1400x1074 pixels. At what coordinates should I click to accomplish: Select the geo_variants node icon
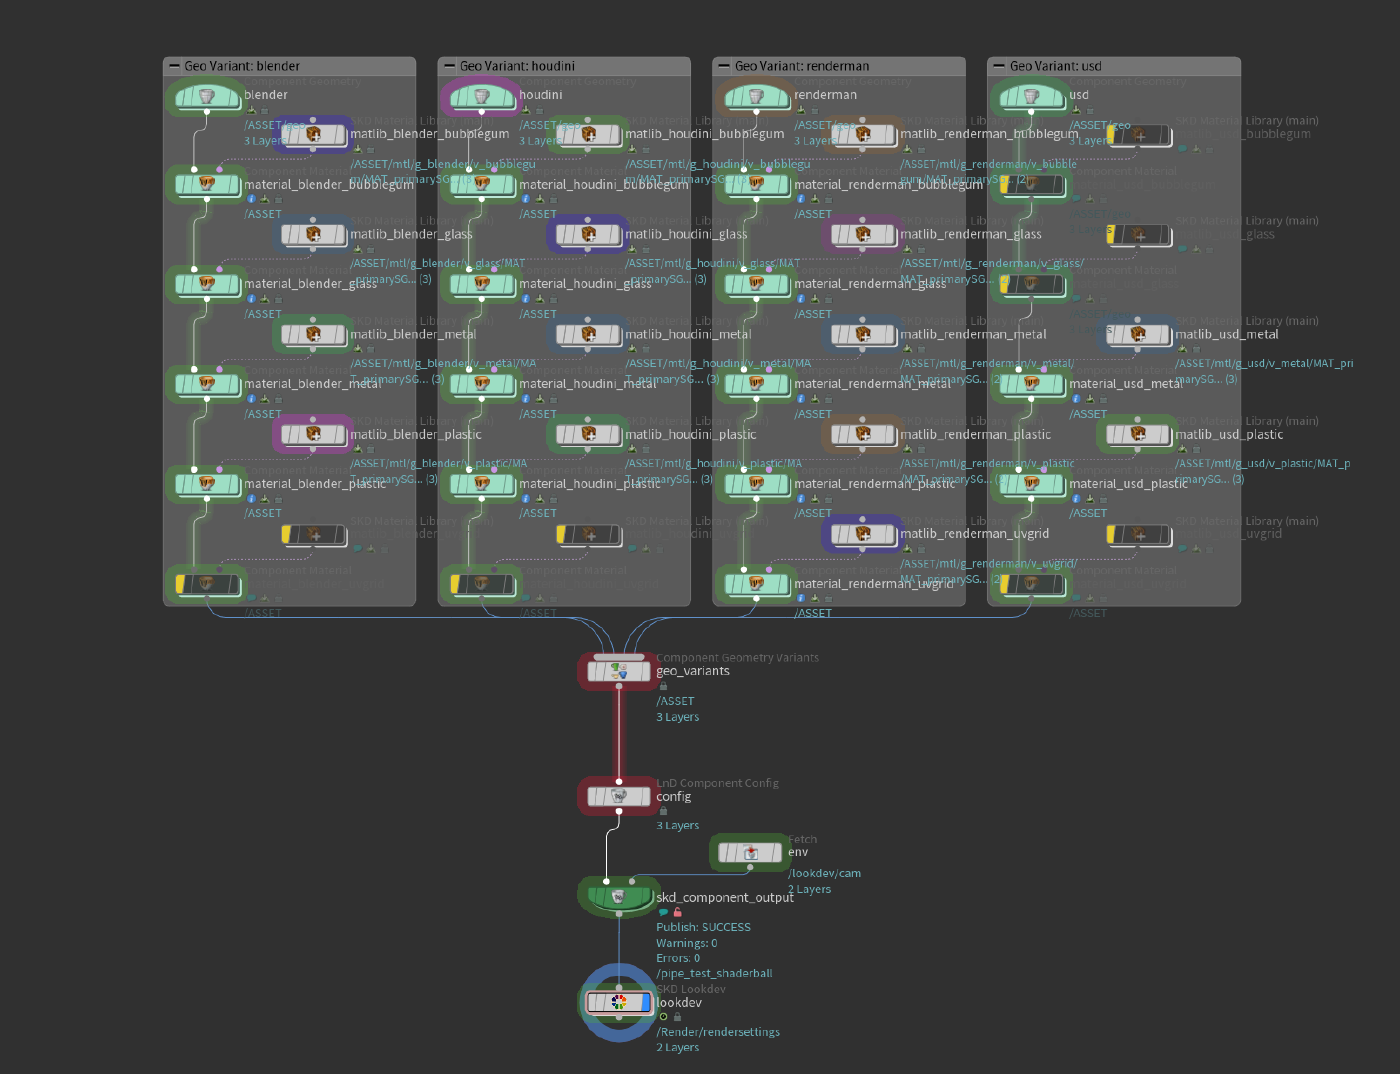pos(619,671)
